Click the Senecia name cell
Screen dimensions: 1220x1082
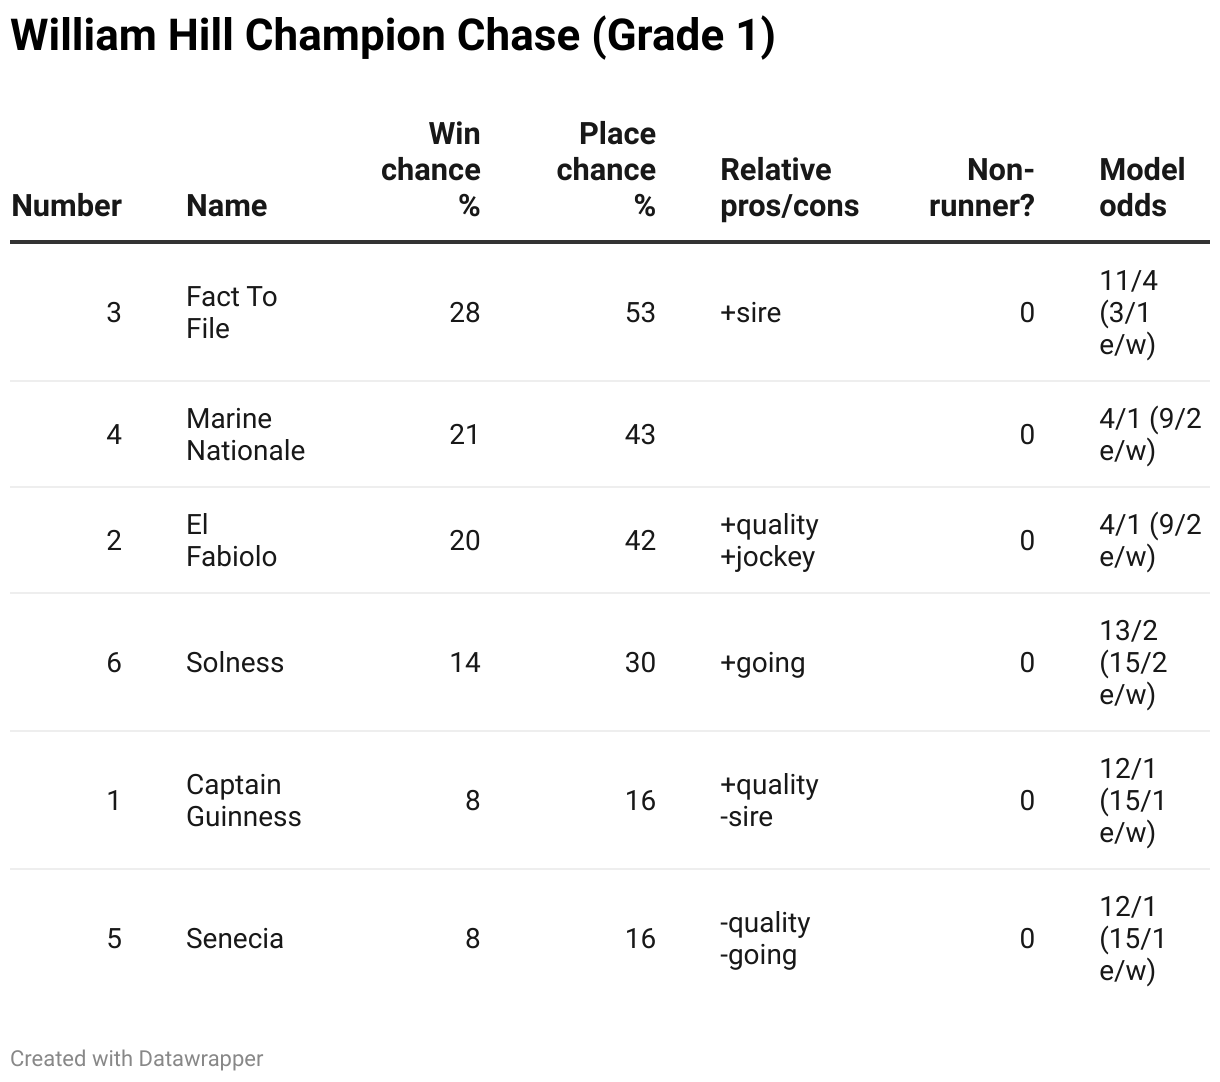(235, 938)
